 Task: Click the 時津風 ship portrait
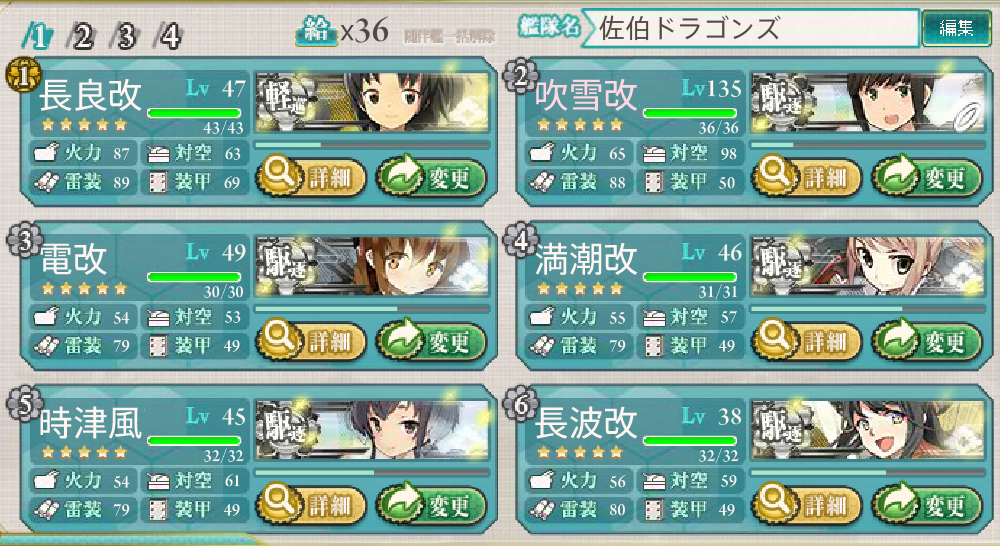(x=372, y=431)
